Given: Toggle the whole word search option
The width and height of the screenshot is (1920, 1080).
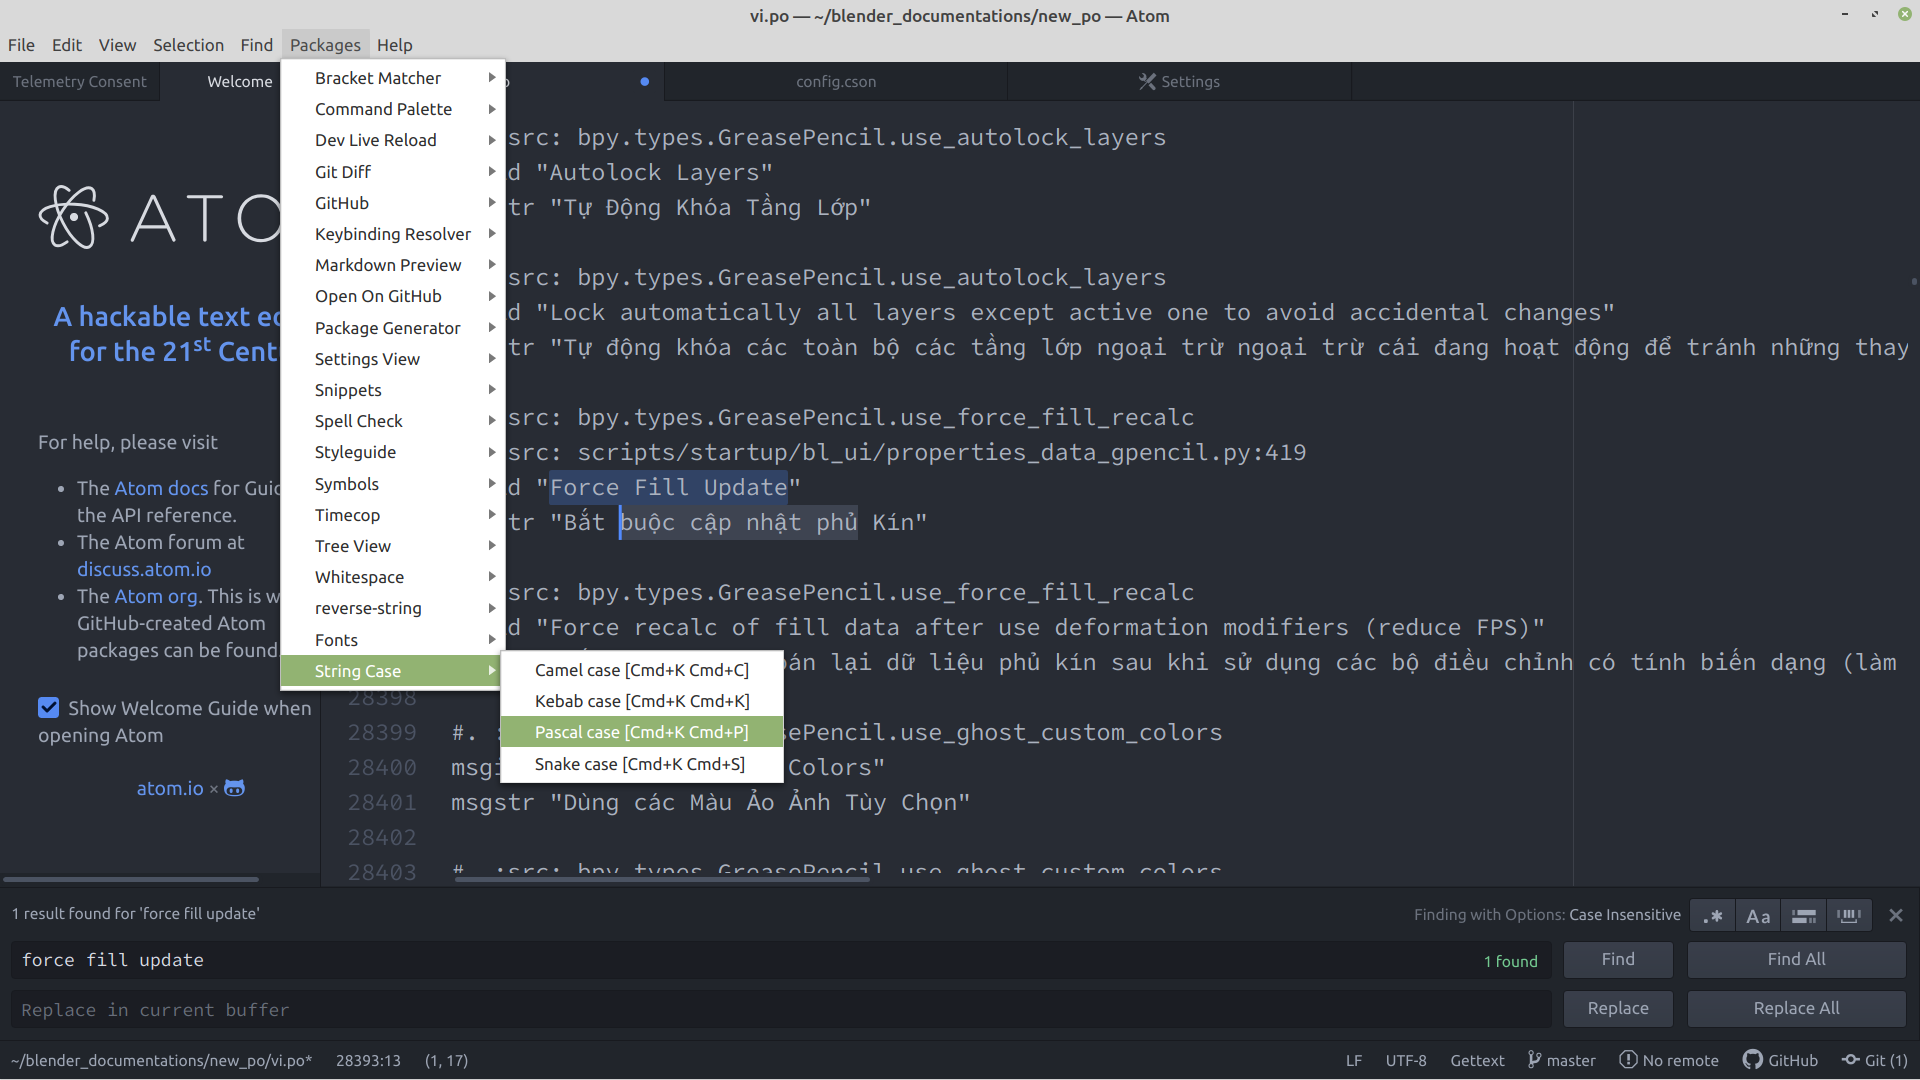Looking at the screenshot, I should coord(1849,916).
